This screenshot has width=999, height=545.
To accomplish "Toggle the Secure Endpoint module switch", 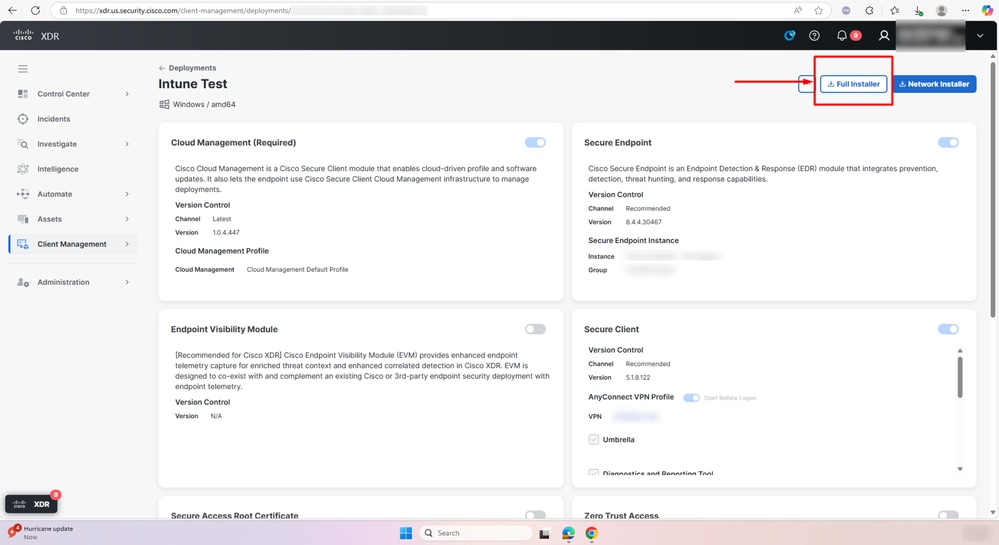I will click(x=948, y=142).
